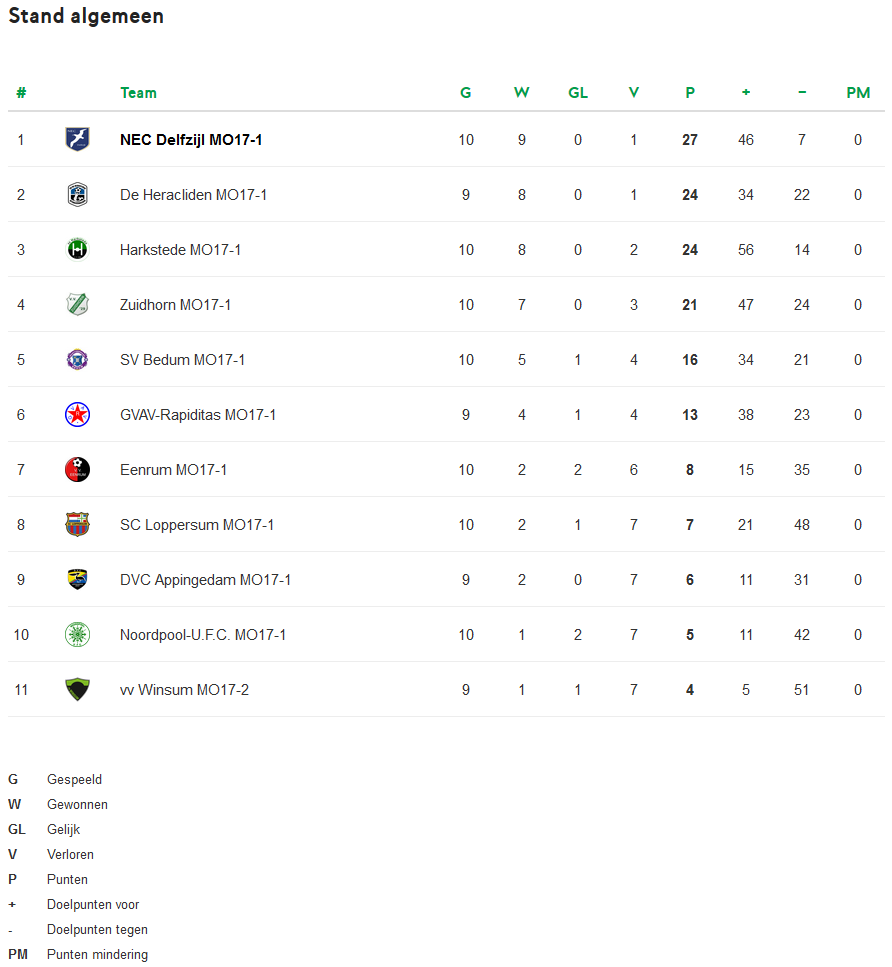Click the SV Bedum club crest
This screenshot has width=892, height=967.
[x=77, y=359]
